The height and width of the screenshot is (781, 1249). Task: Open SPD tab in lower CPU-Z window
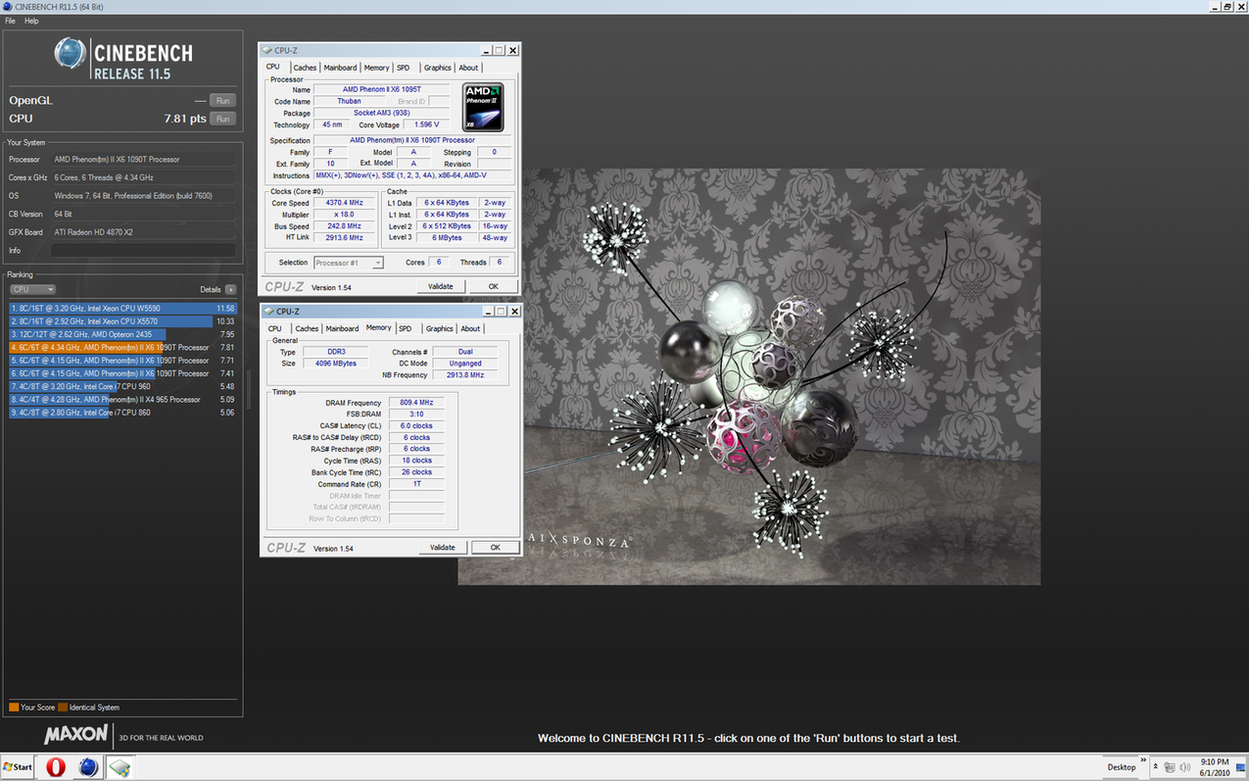405,328
